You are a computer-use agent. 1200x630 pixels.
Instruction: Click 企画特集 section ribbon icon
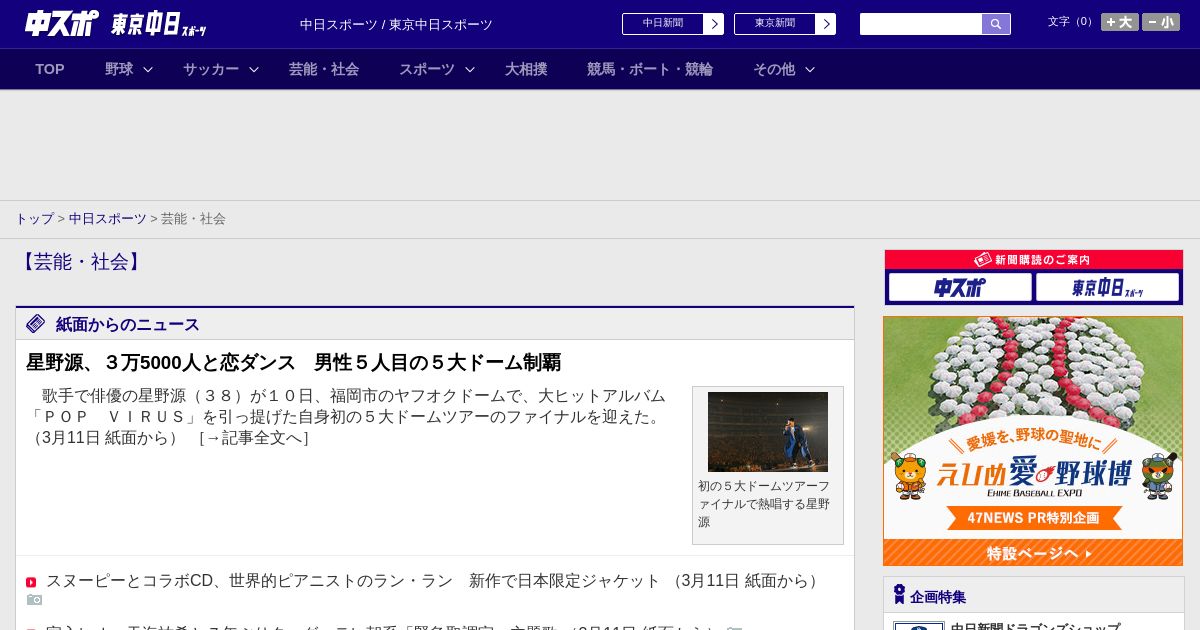click(899, 595)
